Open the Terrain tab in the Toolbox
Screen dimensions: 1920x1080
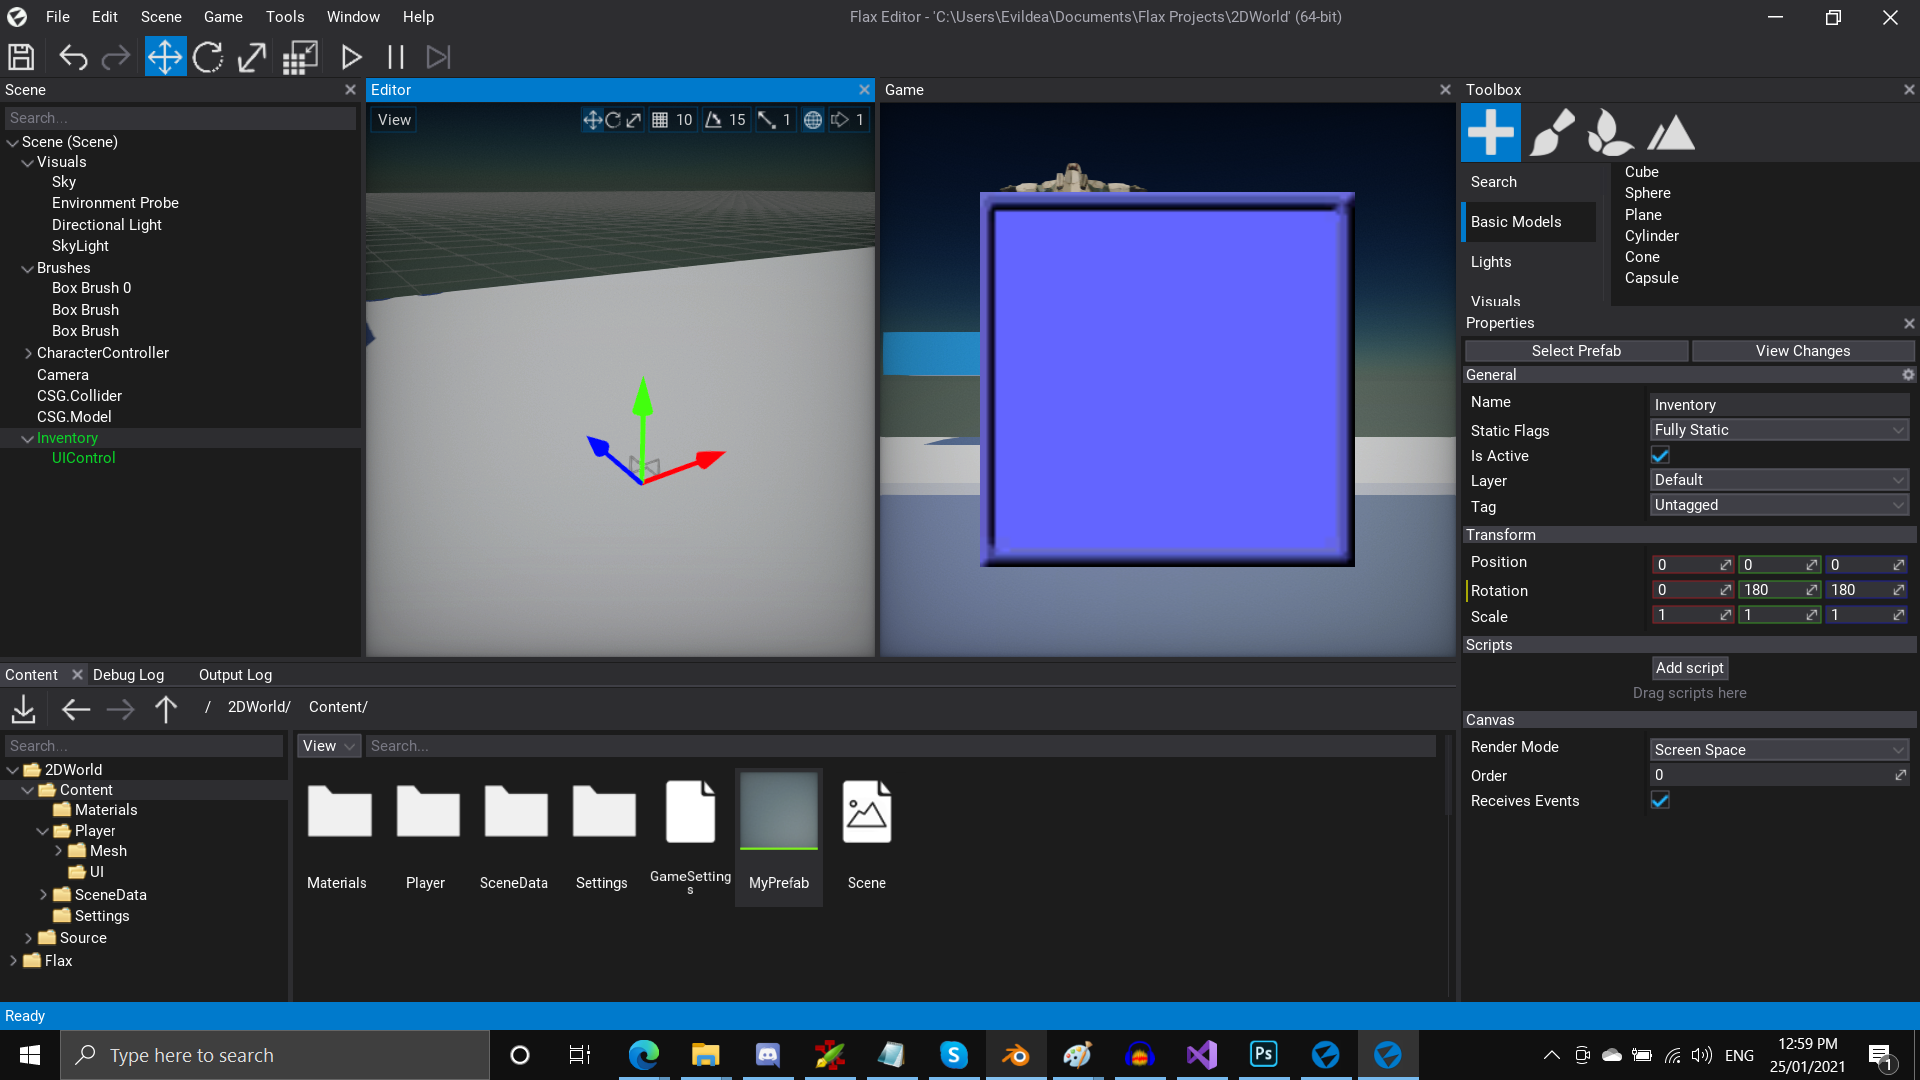pyautogui.click(x=1669, y=131)
